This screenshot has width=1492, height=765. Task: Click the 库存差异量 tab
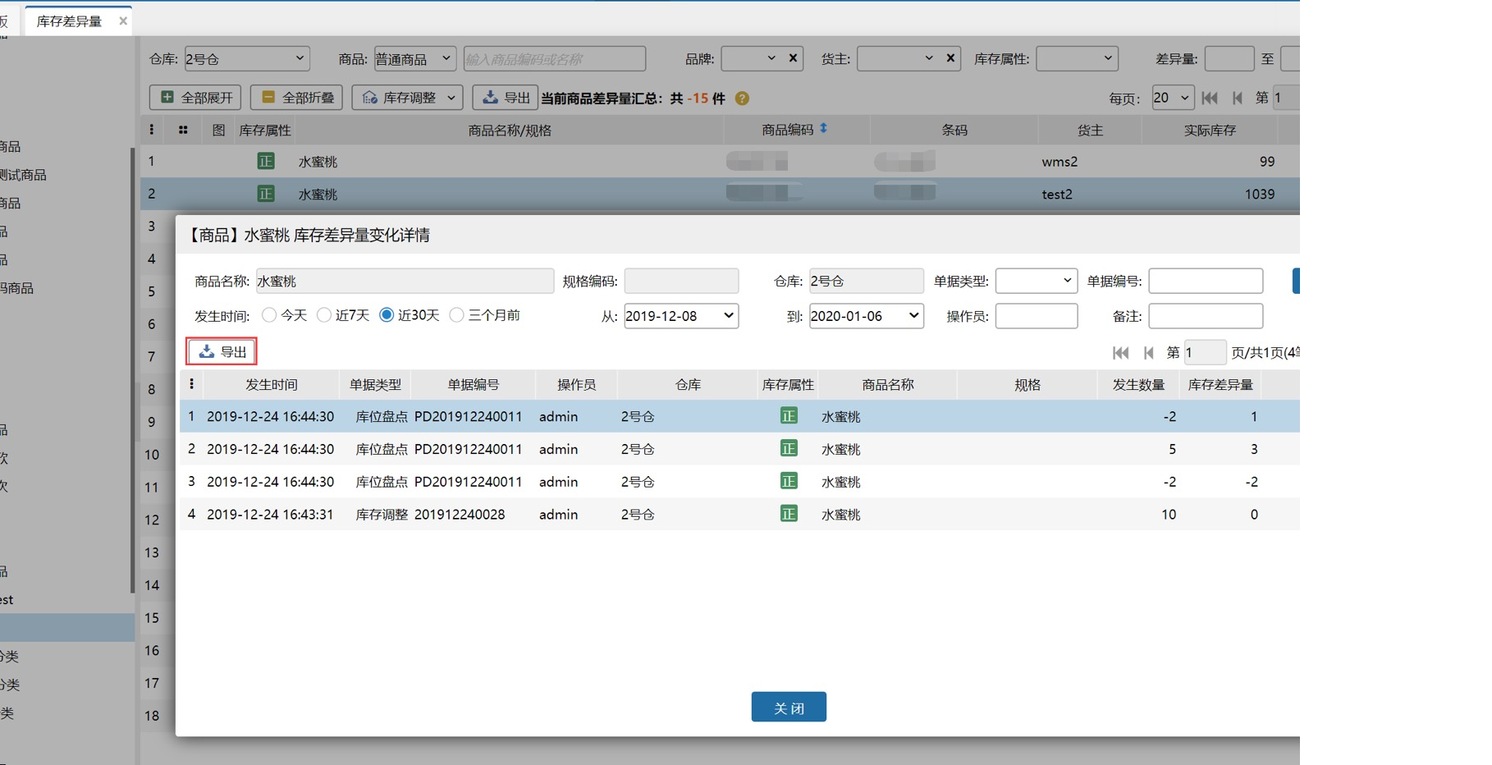coord(69,21)
